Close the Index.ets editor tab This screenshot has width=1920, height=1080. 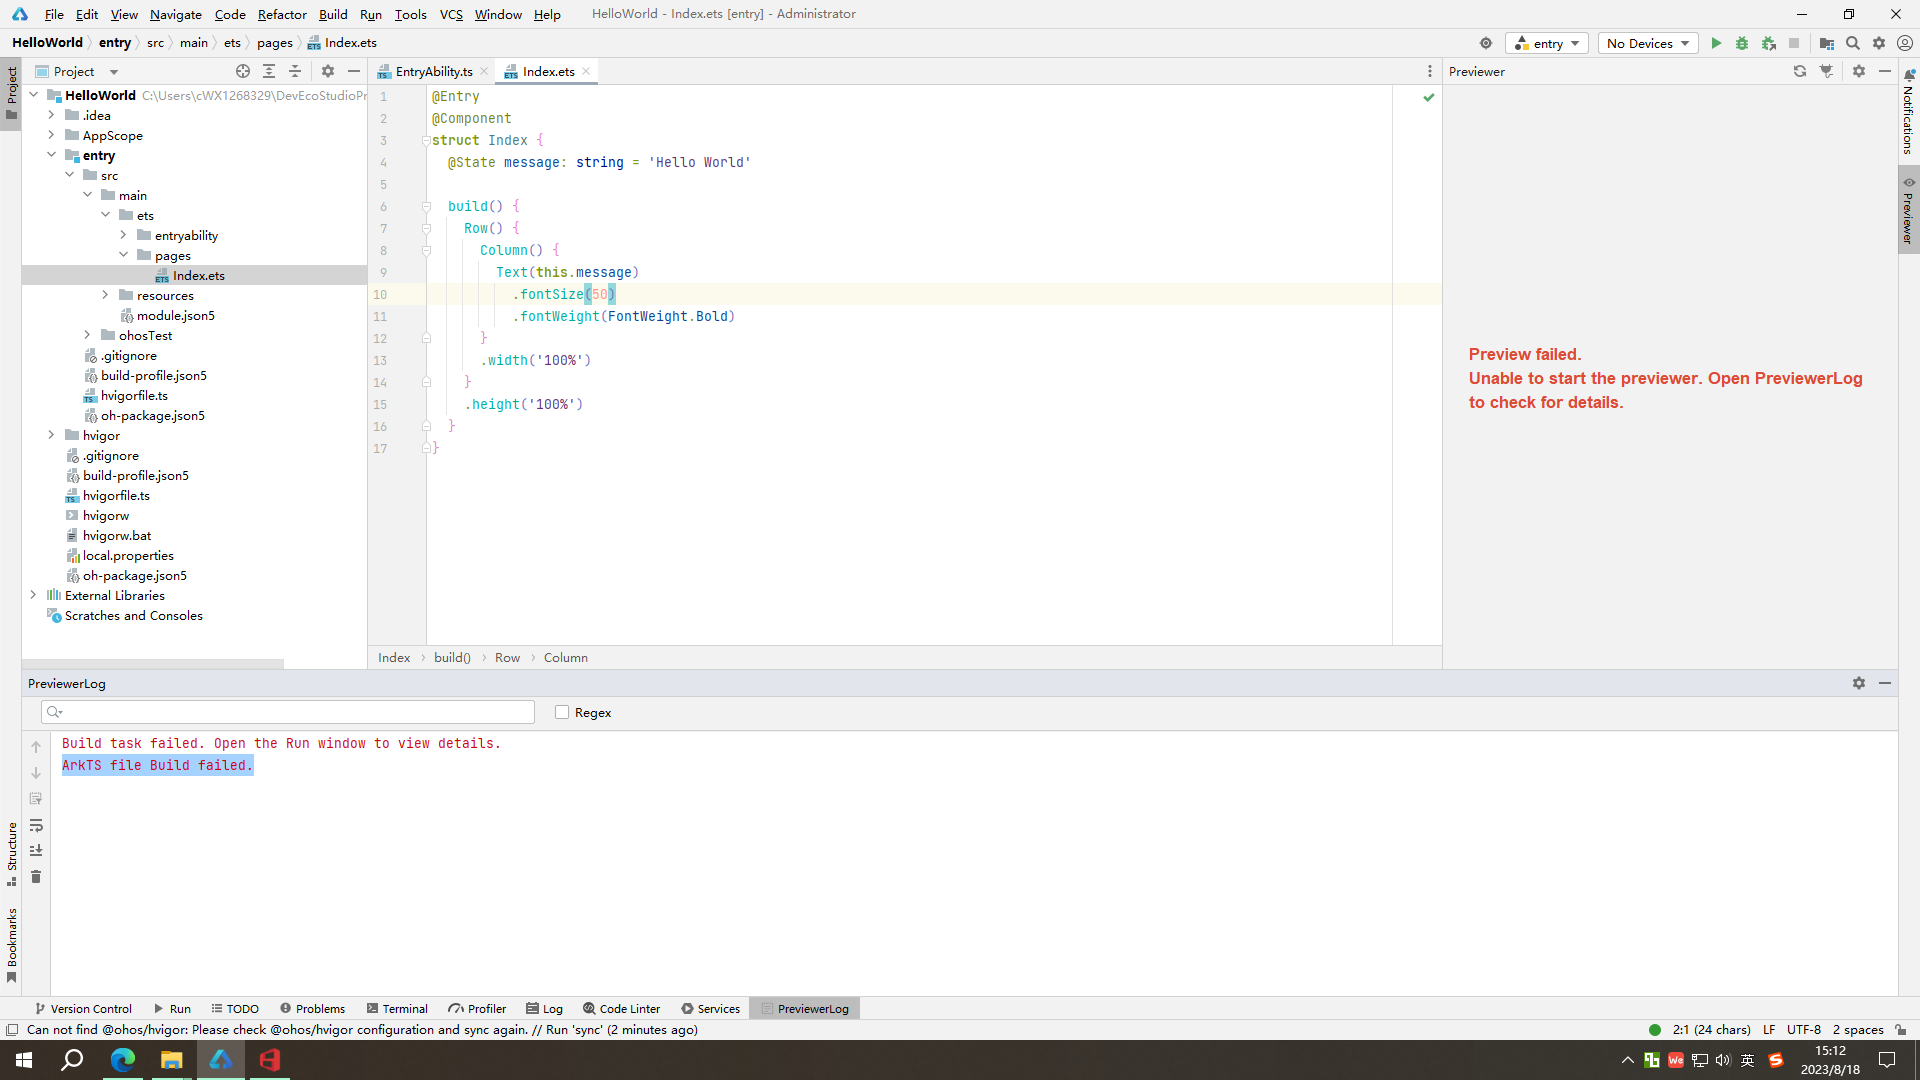586,71
